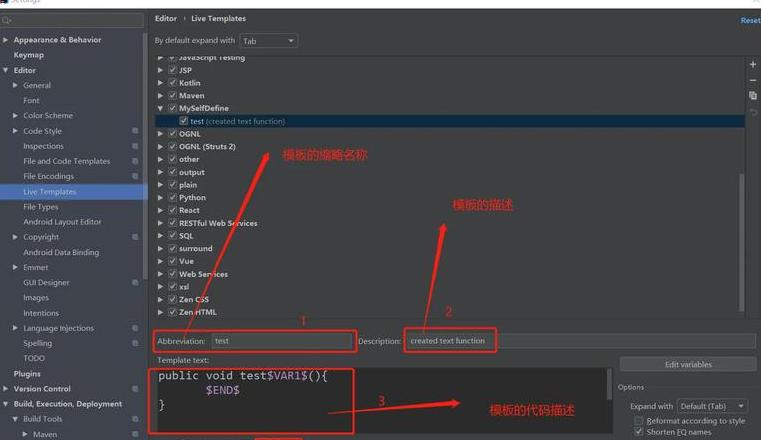Duplicate the selected template with copy icon
761x440 pixels.
pyautogui.click(x=753, y=96)
